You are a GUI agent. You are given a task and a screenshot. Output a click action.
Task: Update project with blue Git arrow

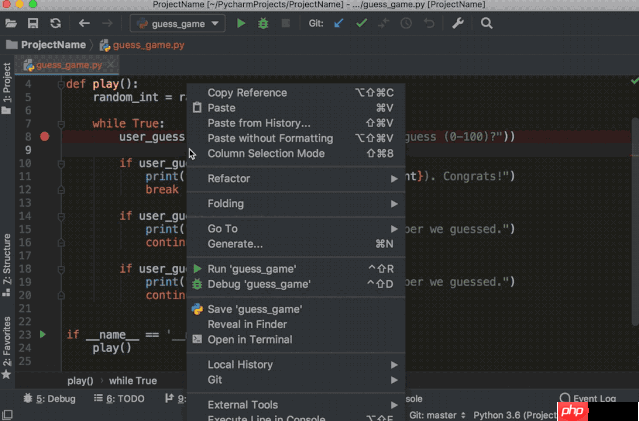tap(339, 23)
